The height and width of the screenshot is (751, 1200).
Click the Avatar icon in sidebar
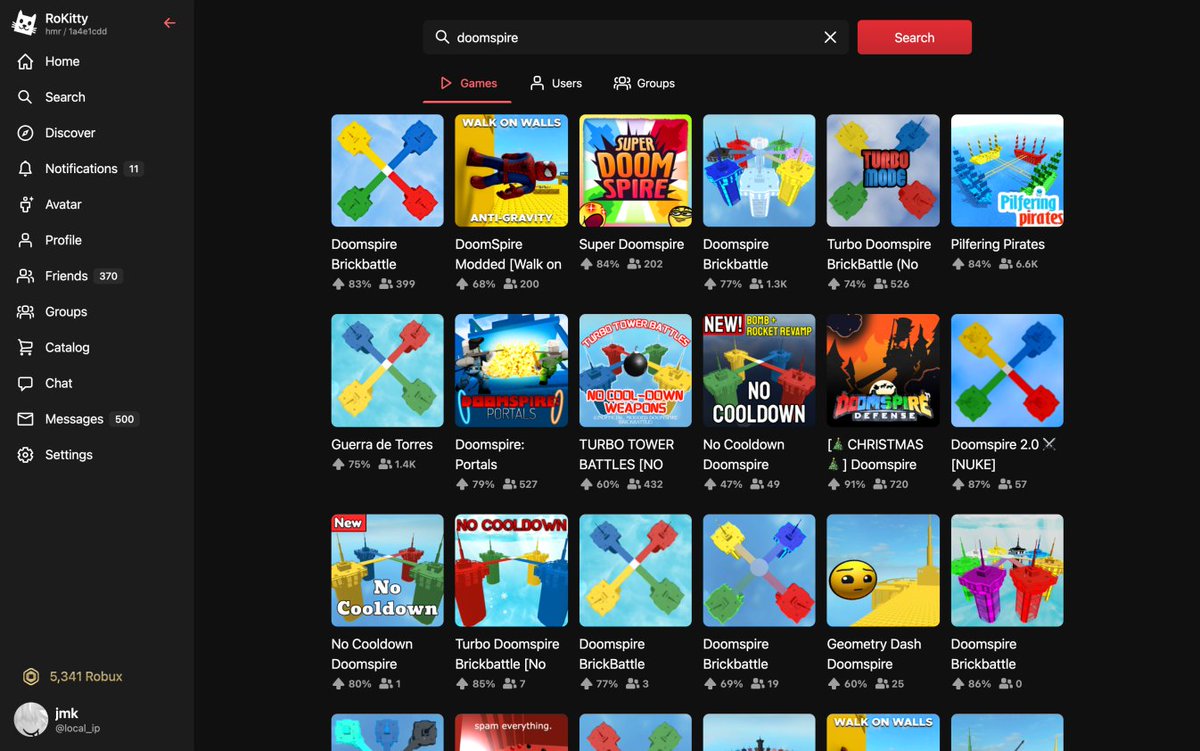(x=26, y=204)
